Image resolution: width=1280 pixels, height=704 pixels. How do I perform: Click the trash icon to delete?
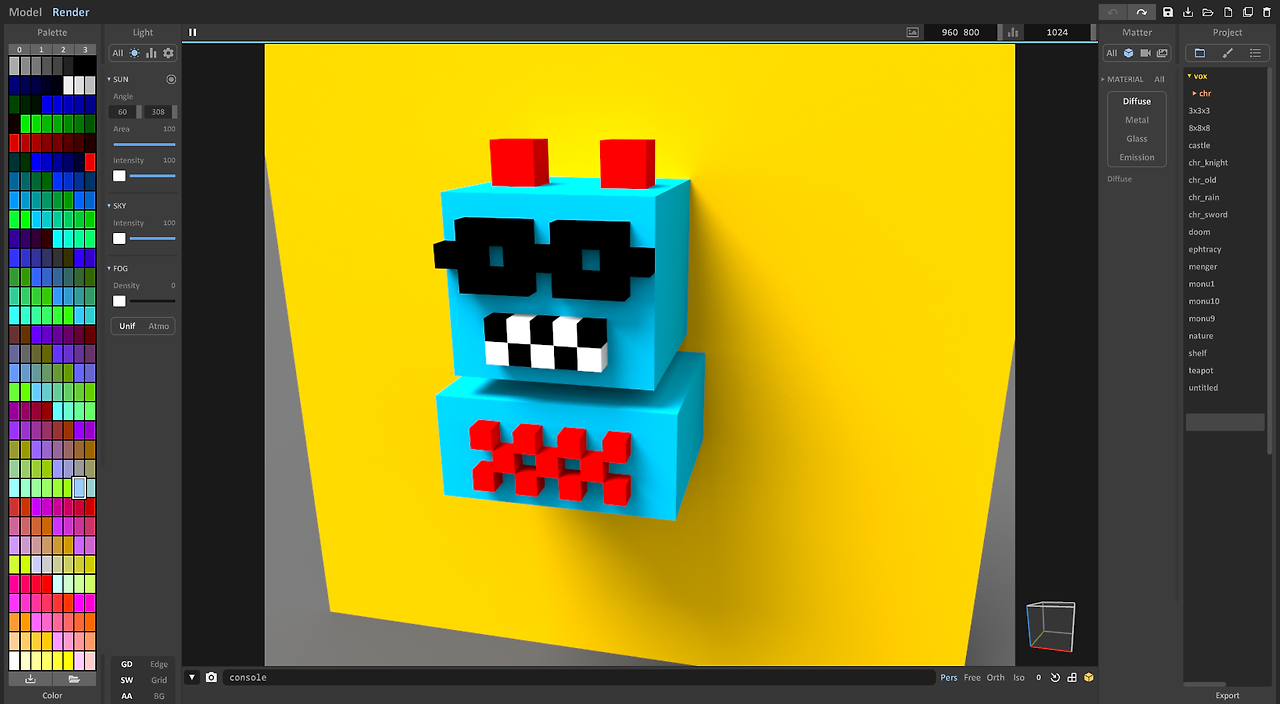(x=1267, y=12)
